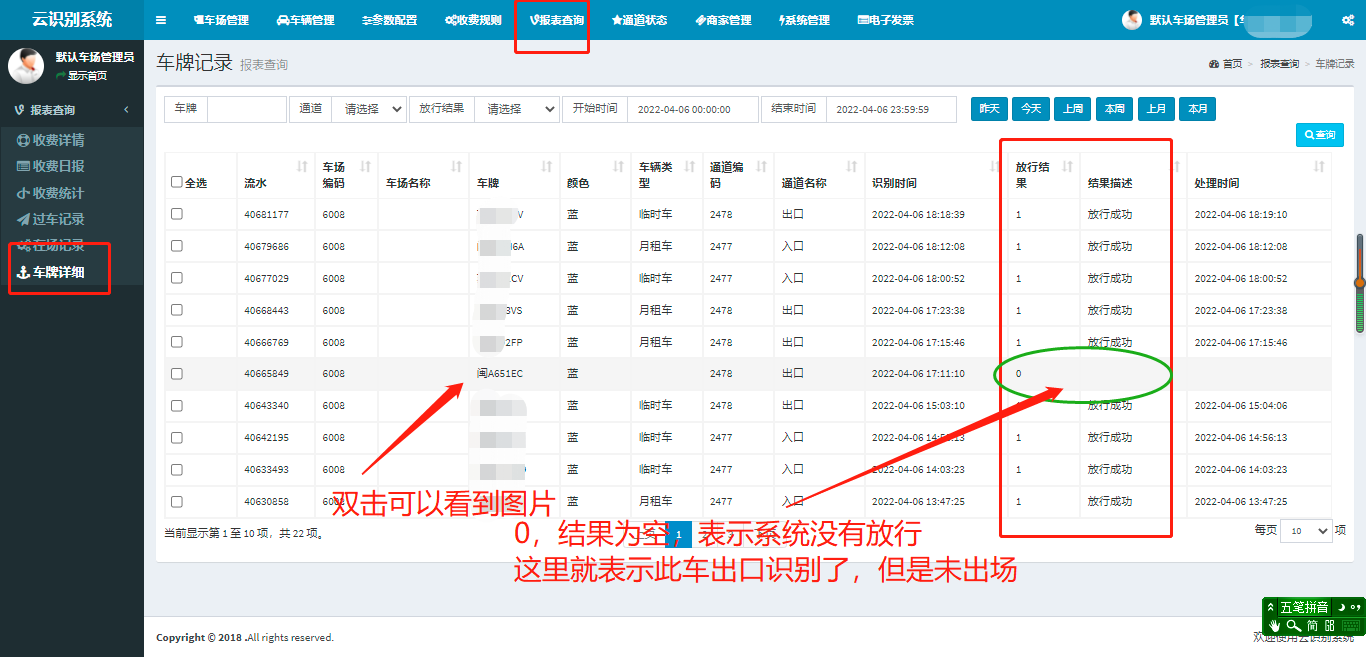The image size is (1366, 657).
Task: Collapse the 报表查询 sidebar section chevron
Action: [126, 110]
